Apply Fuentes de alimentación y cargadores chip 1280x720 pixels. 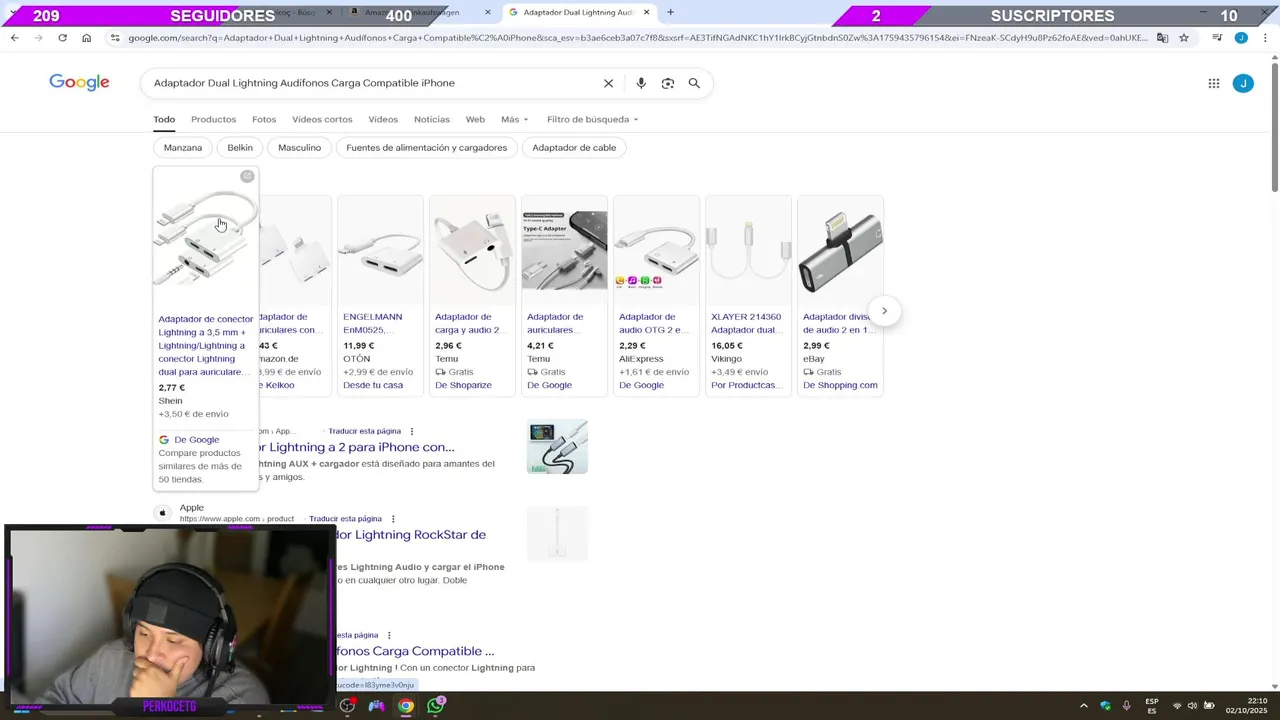[x=427, y=147]
